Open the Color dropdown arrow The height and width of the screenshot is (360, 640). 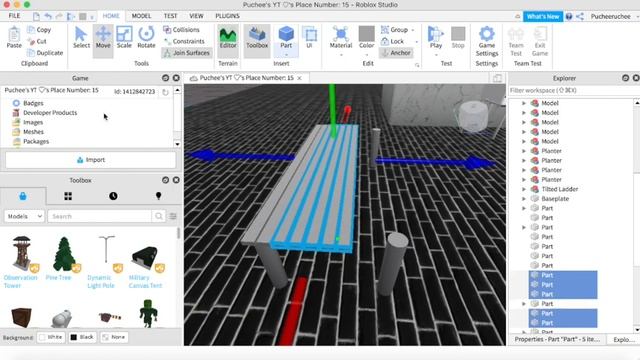click(367, 55)
